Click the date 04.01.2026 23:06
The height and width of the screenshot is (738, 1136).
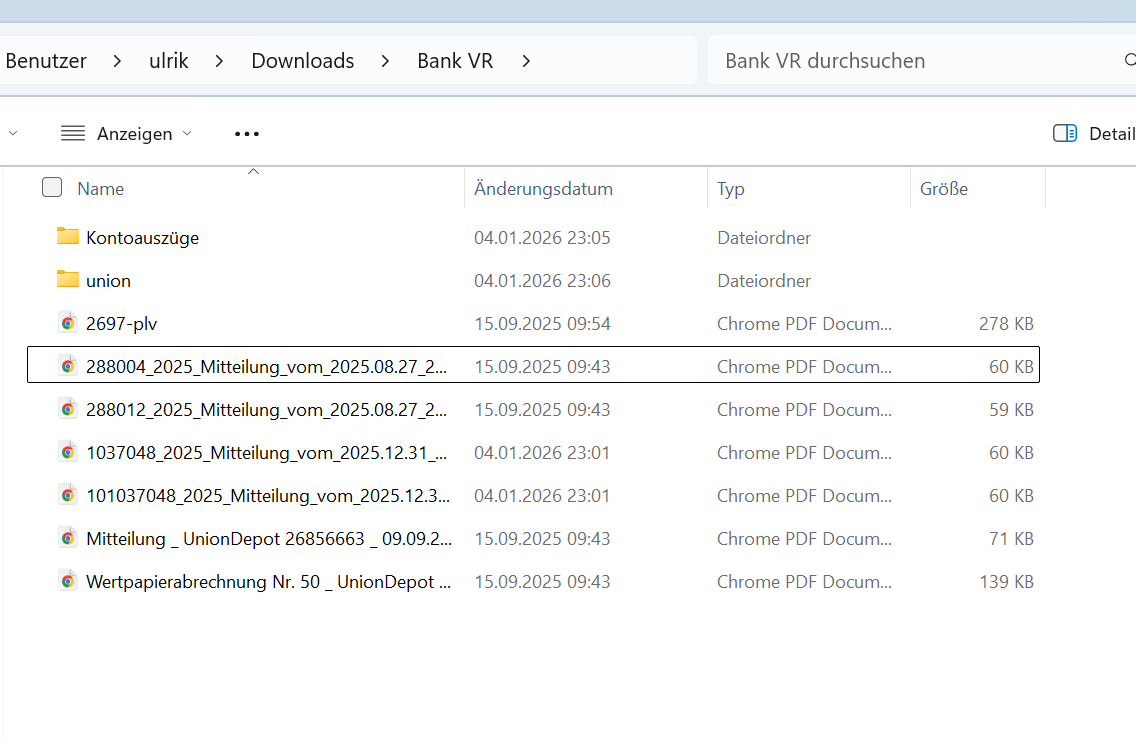point(542,280)
